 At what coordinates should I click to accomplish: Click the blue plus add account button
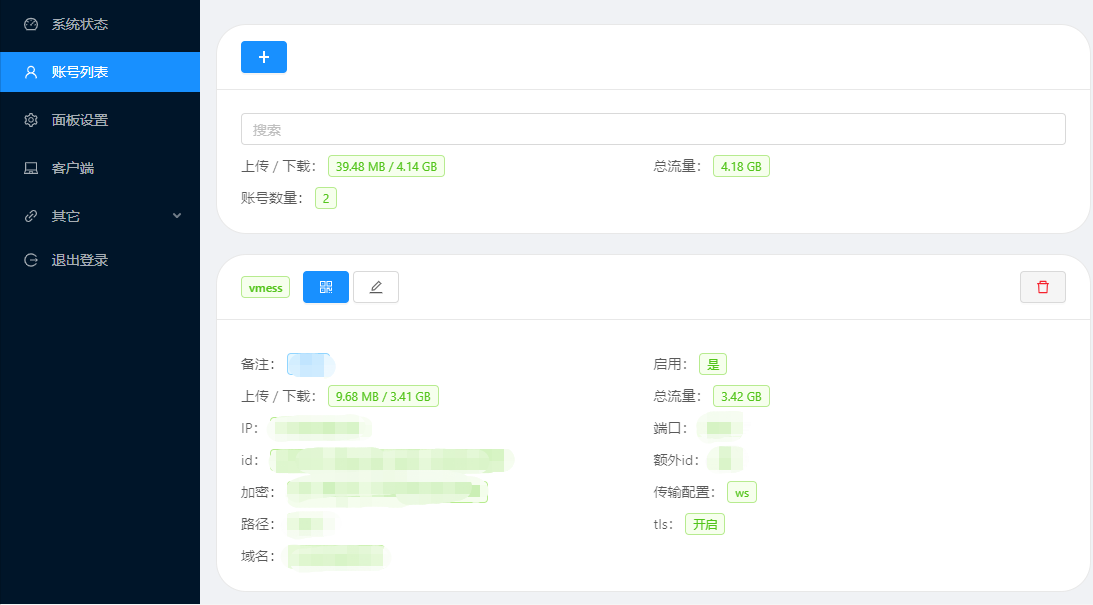(264, 57)
